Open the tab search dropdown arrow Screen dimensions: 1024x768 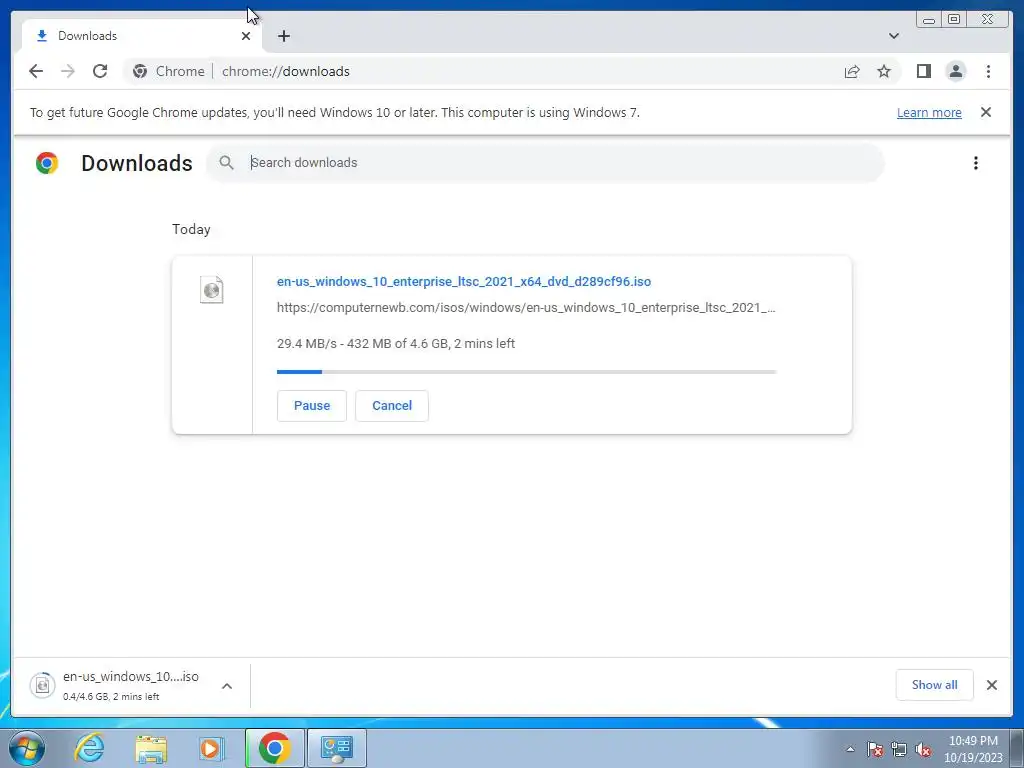893,36
